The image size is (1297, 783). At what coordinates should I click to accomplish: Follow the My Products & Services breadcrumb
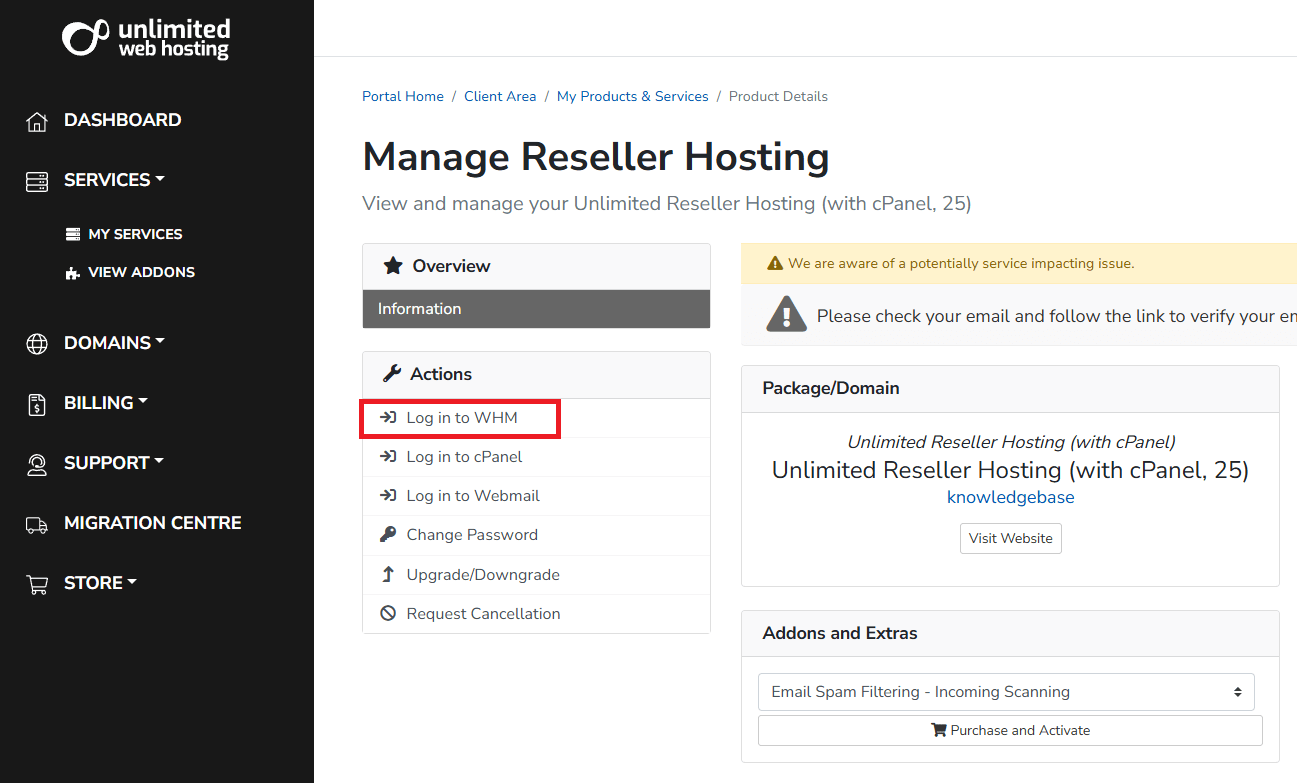point(632,97)
